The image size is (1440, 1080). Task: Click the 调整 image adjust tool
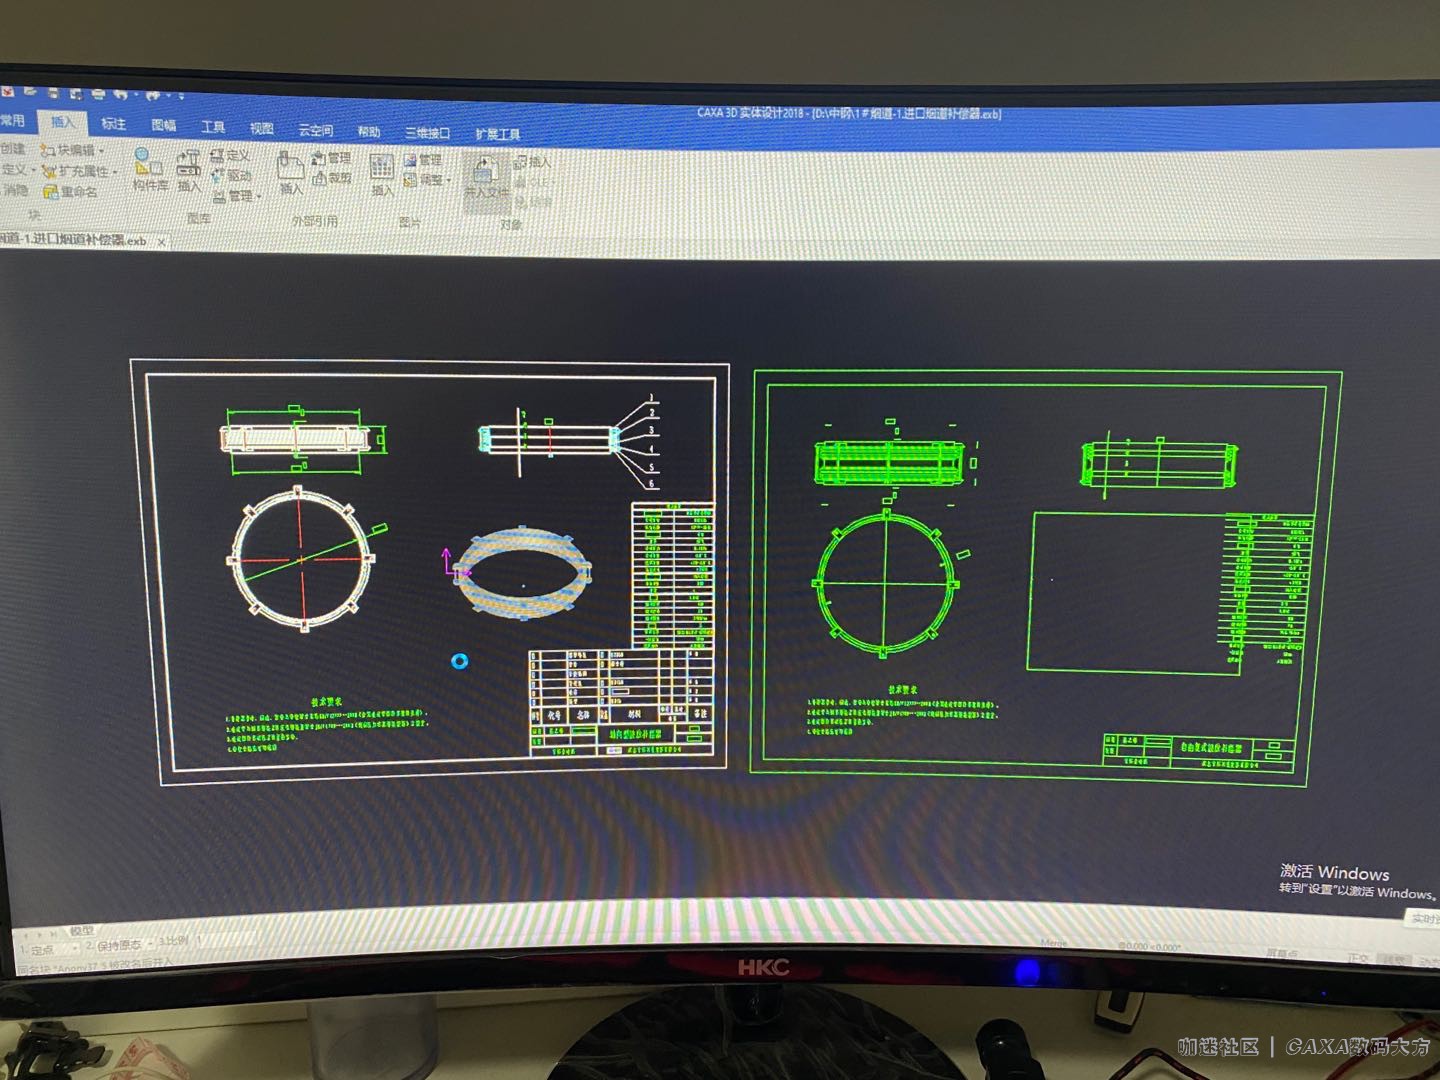(x=424, y=180)
